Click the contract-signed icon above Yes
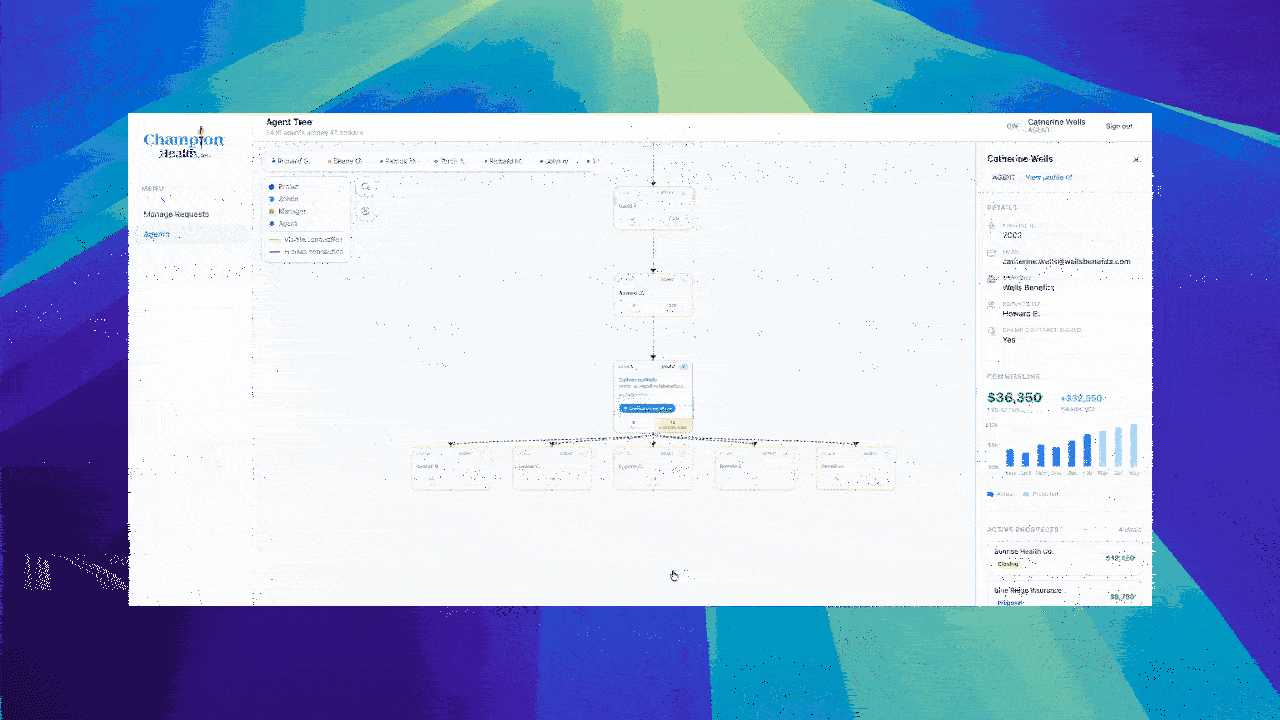The width and height of the screenshot is (1280, 720). 991,331
